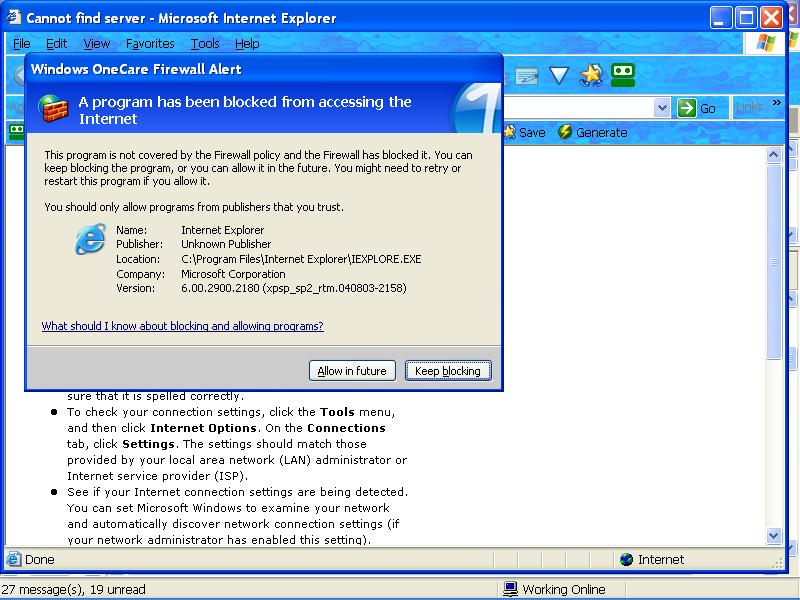Screen dimensions: 800x600
Task: Open the Favorites menu
Action: click(x=150, y=44)
